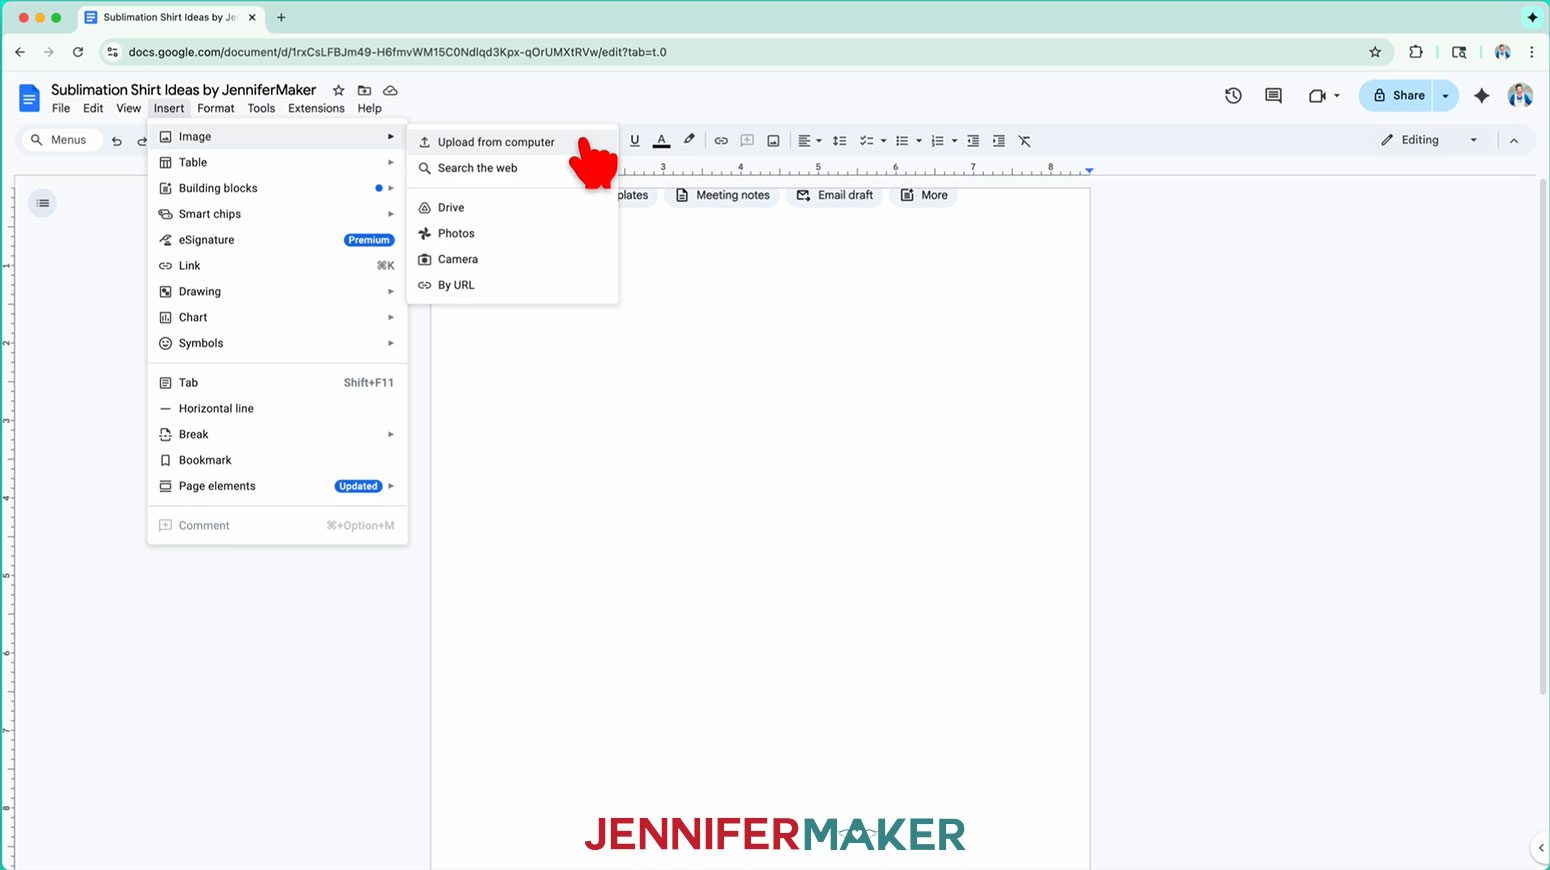Screen dimensions: 1550x870
Task: Click the decrease indent icon
Action: pyautogui.click(x=973, y=141)
